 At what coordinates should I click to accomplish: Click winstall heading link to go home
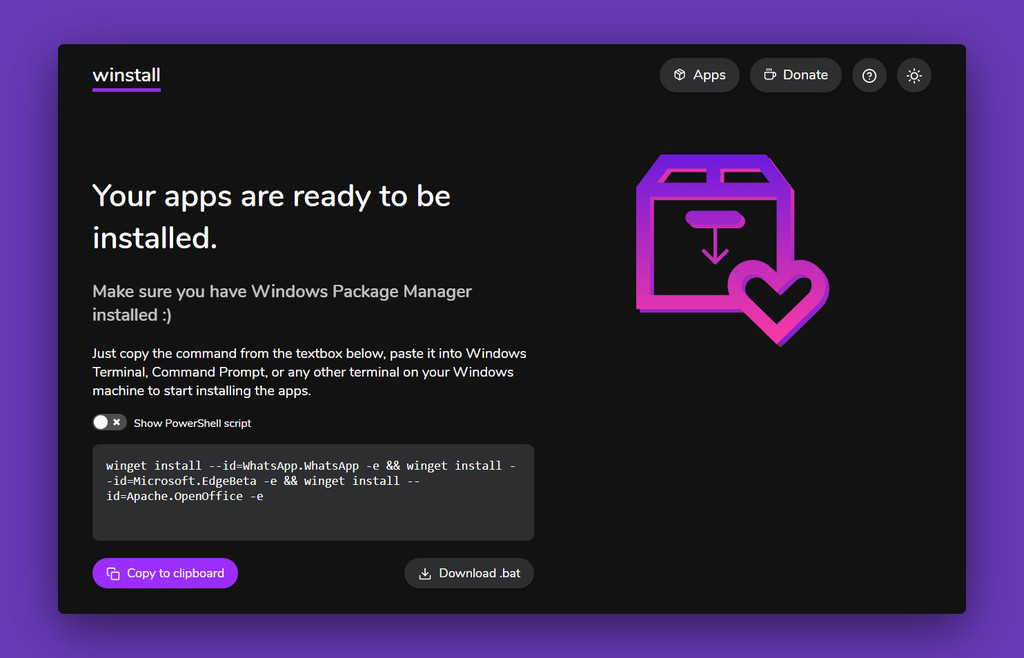125,74
